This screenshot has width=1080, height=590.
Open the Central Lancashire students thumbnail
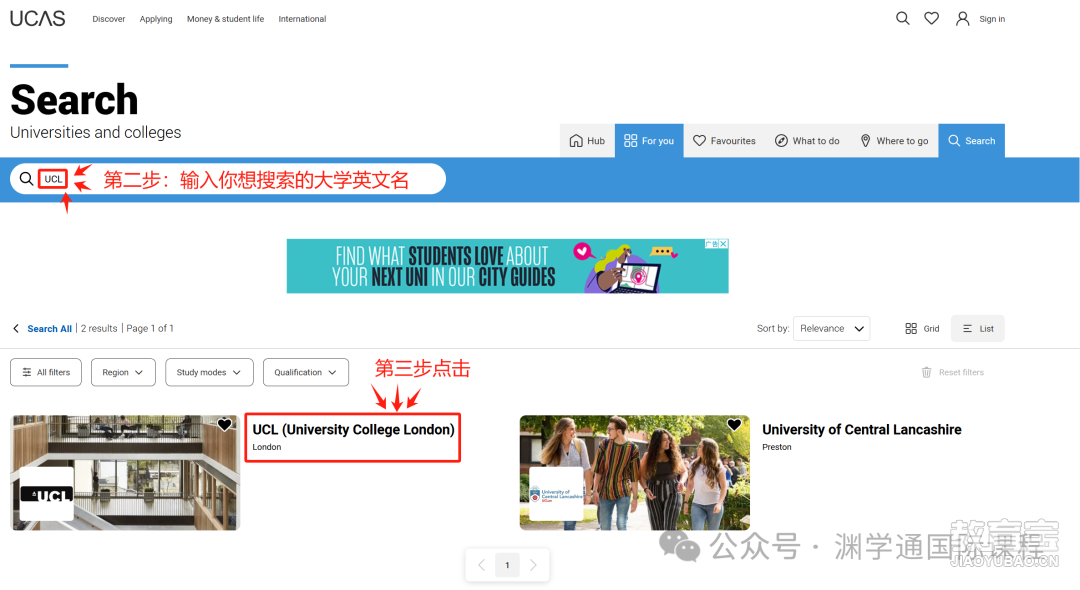[634, 472]
